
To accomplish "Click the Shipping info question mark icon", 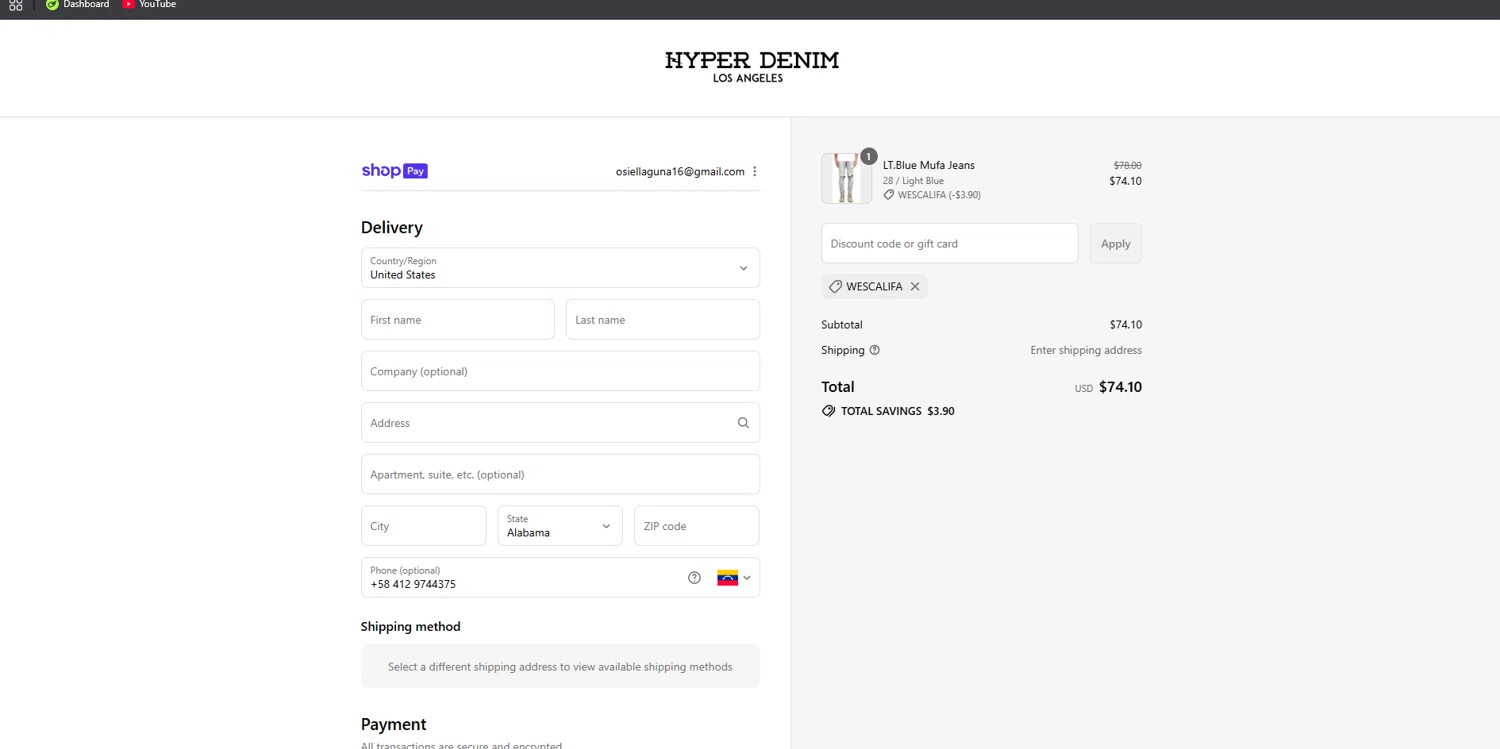I will 875,350.
